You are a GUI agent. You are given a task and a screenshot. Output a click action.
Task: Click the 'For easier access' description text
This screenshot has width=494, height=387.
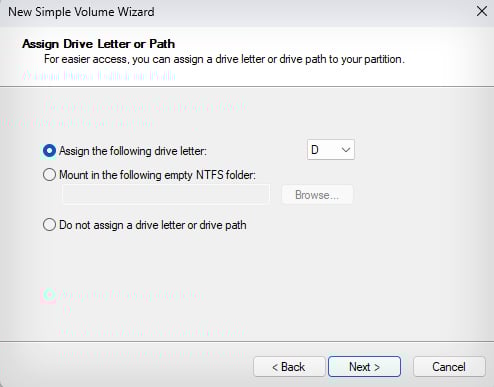(224, 59)
